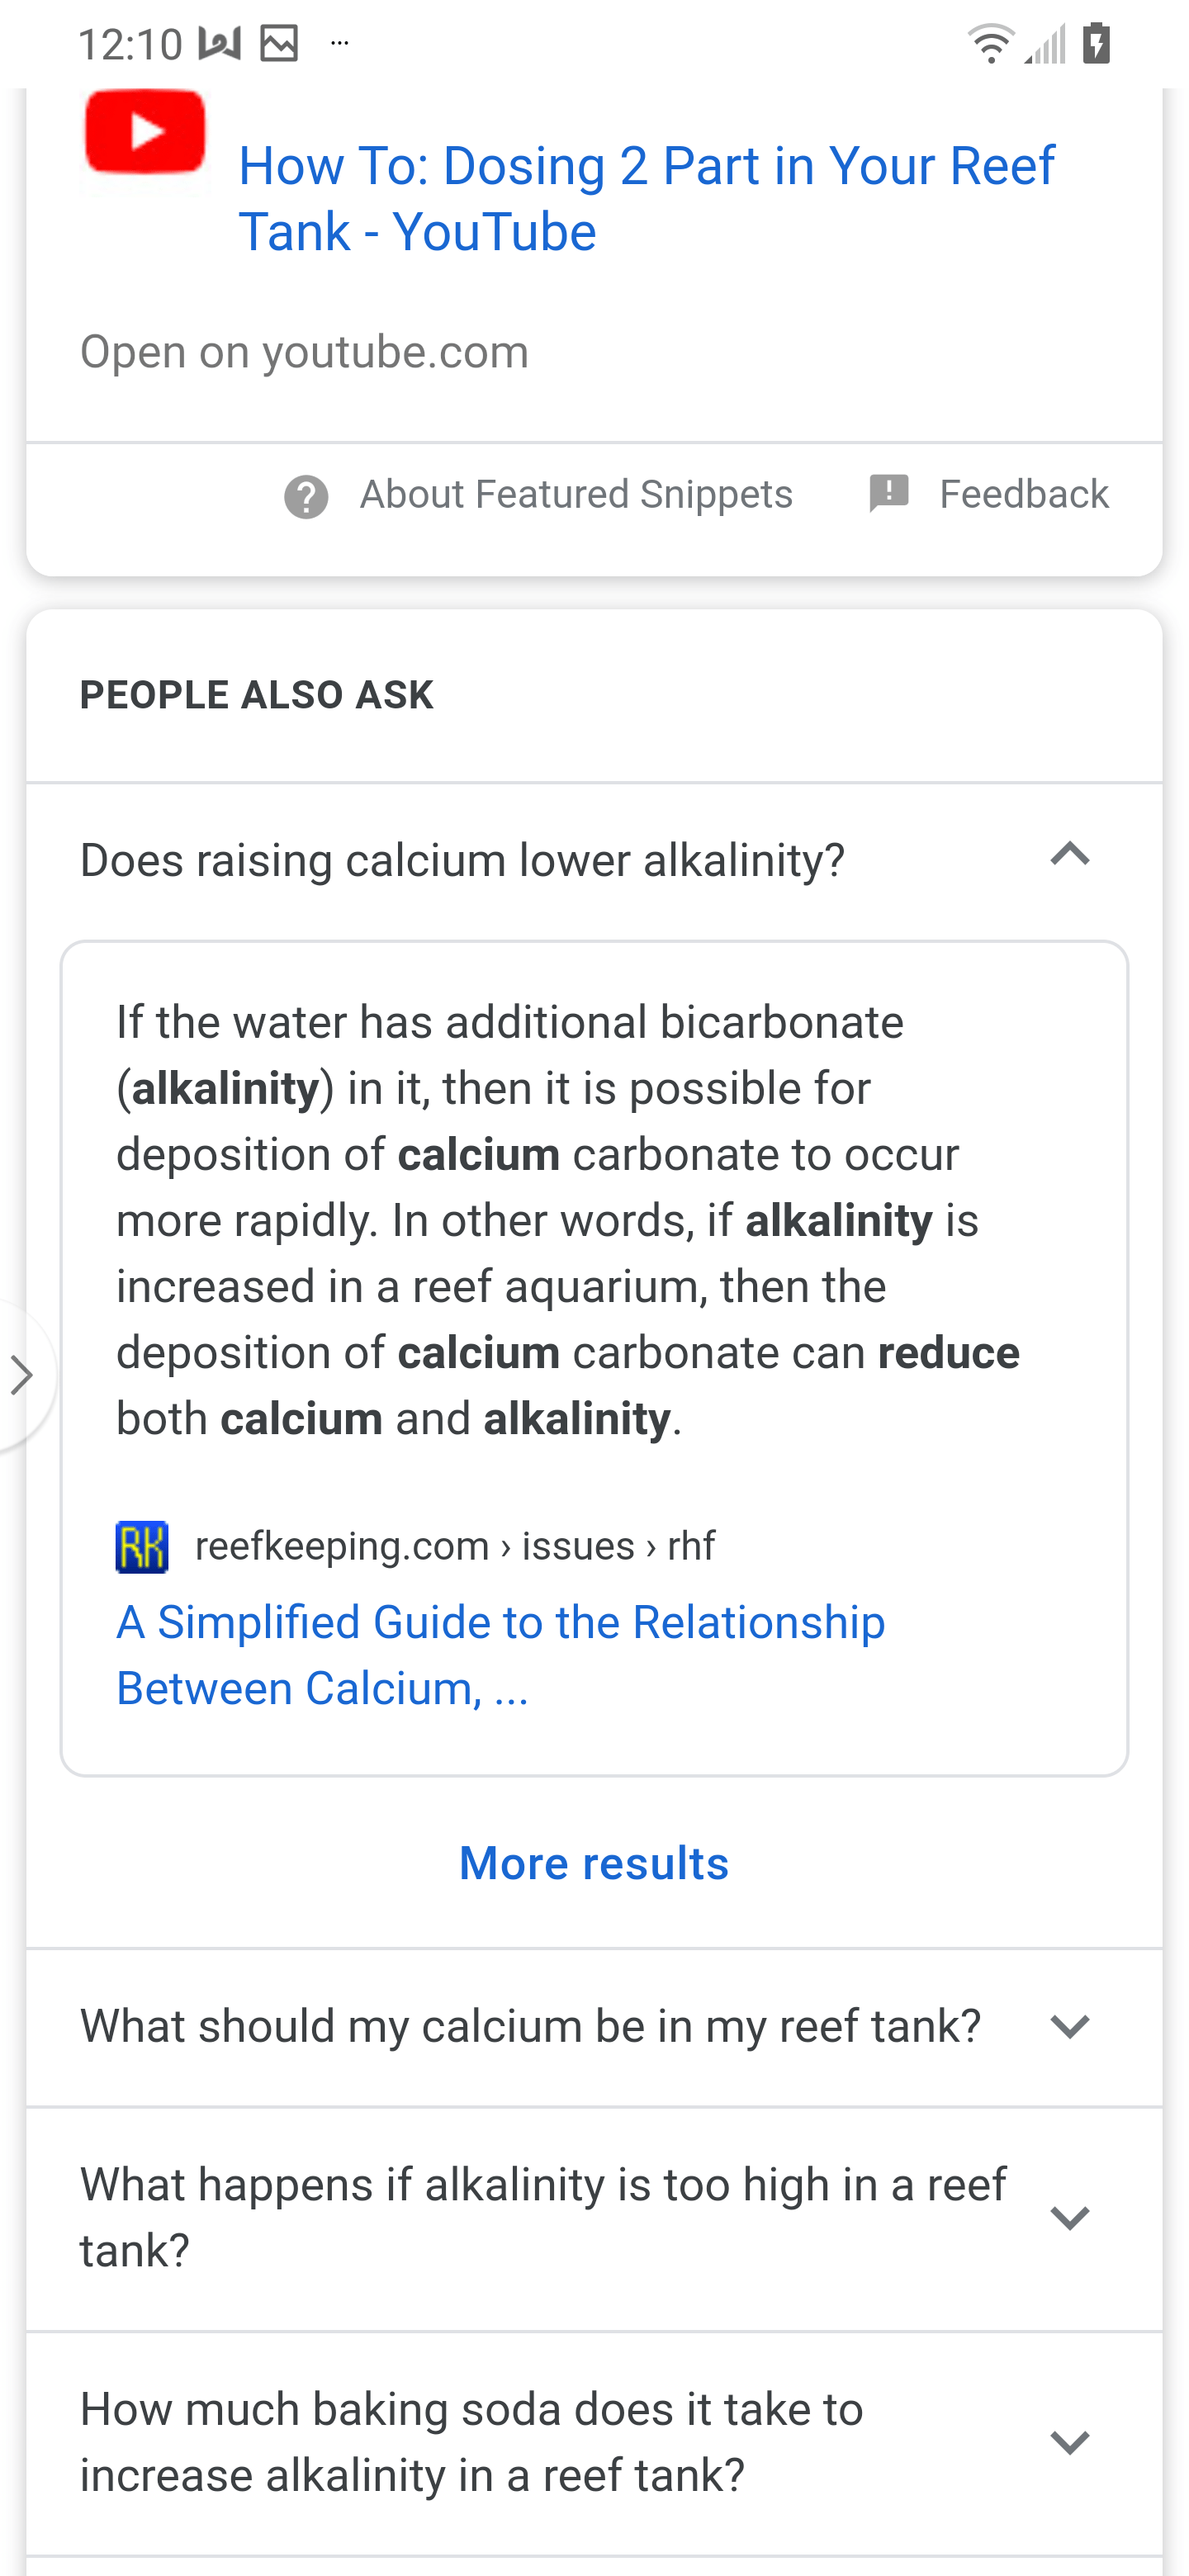Open 'A Simplified Guide to the Relationship' link

(x=500, y=1655)
